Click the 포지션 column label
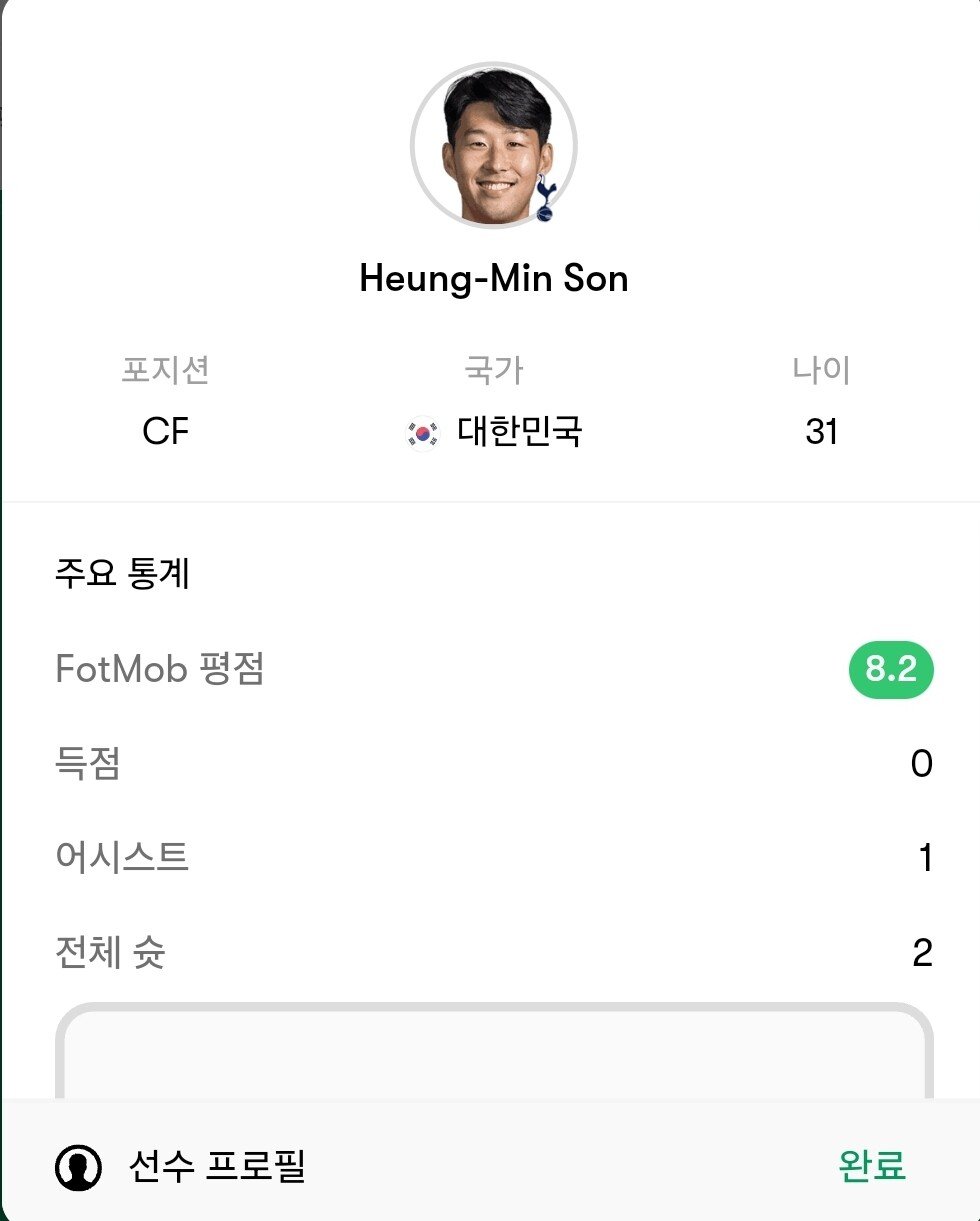Screen dimensions: 980x1221 166,371
